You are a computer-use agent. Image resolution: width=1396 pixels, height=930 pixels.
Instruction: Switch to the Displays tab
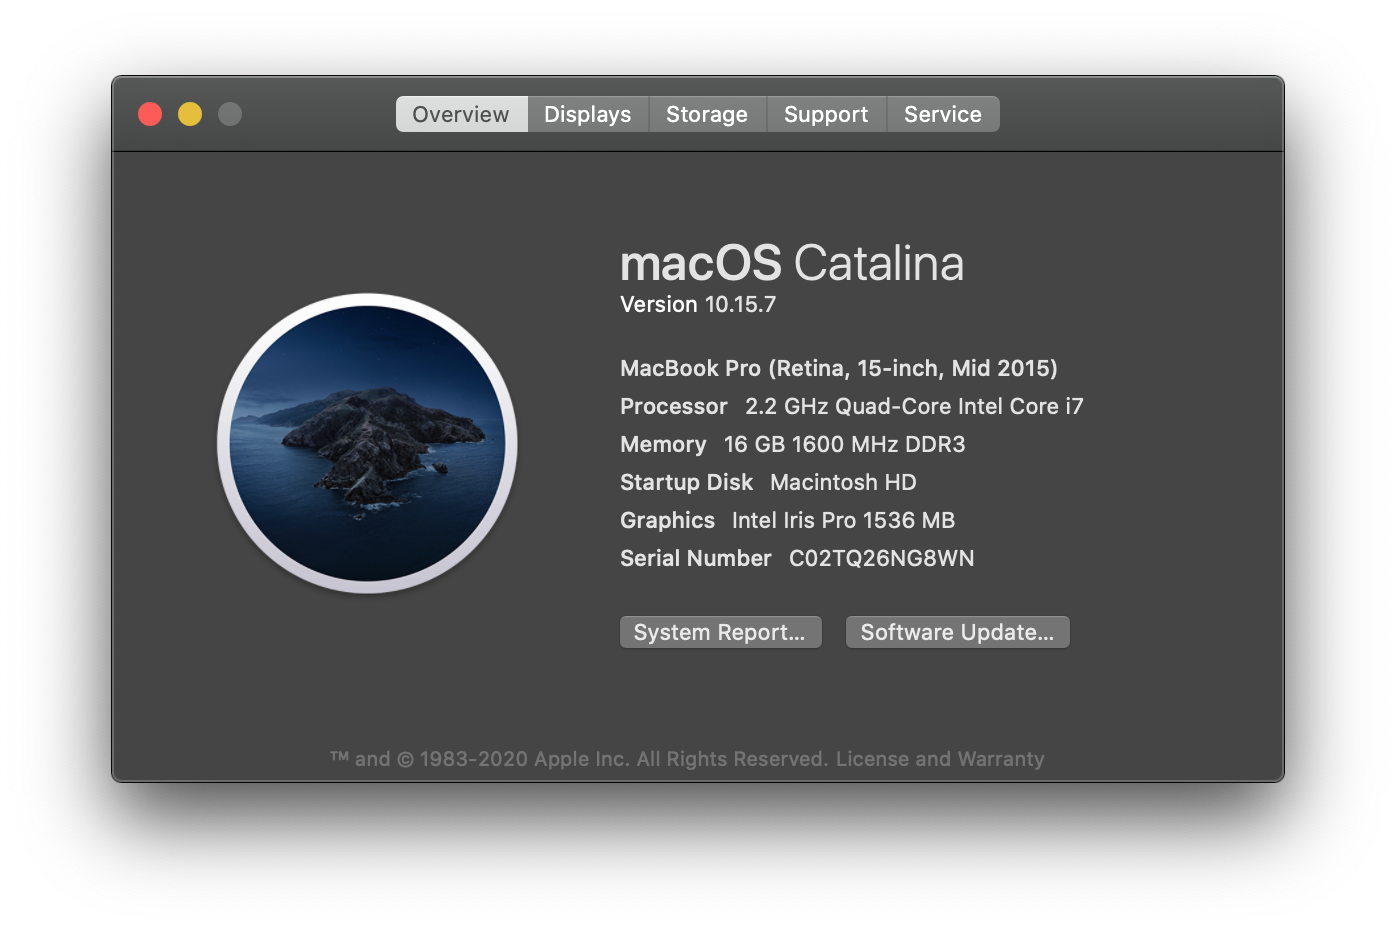pos(587,114)
